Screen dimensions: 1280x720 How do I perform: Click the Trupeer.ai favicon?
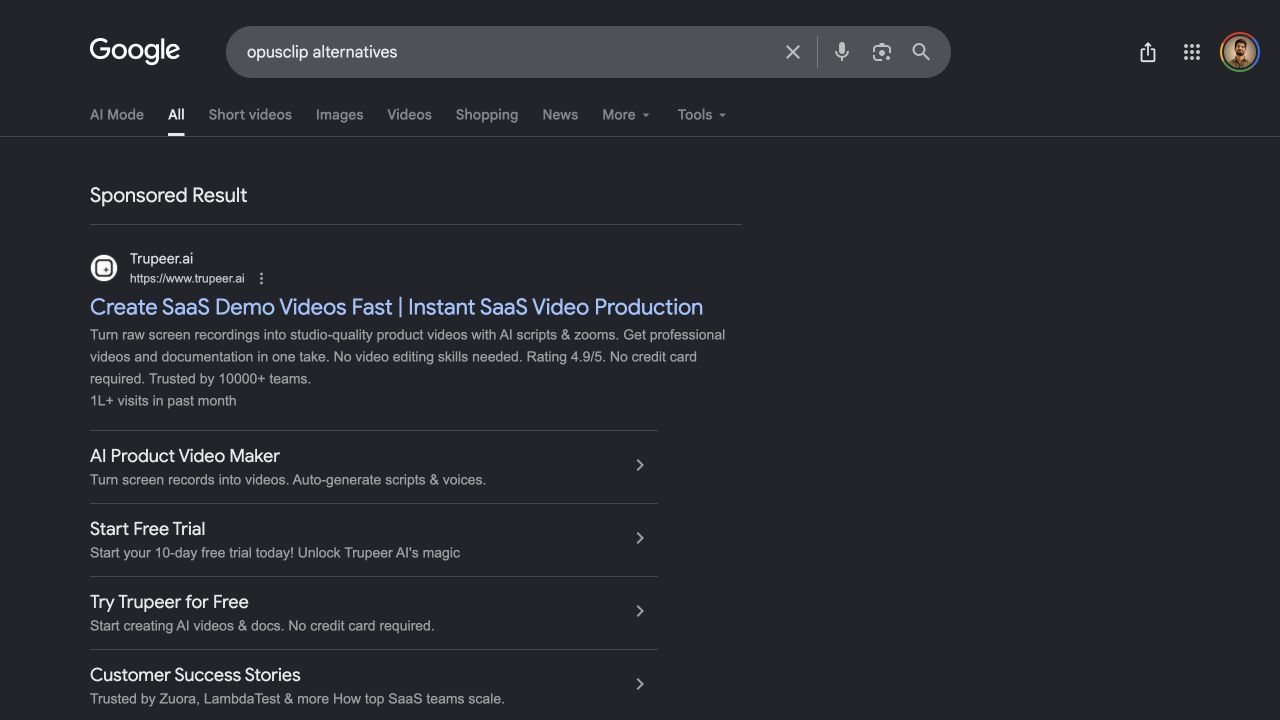(104, 268)
